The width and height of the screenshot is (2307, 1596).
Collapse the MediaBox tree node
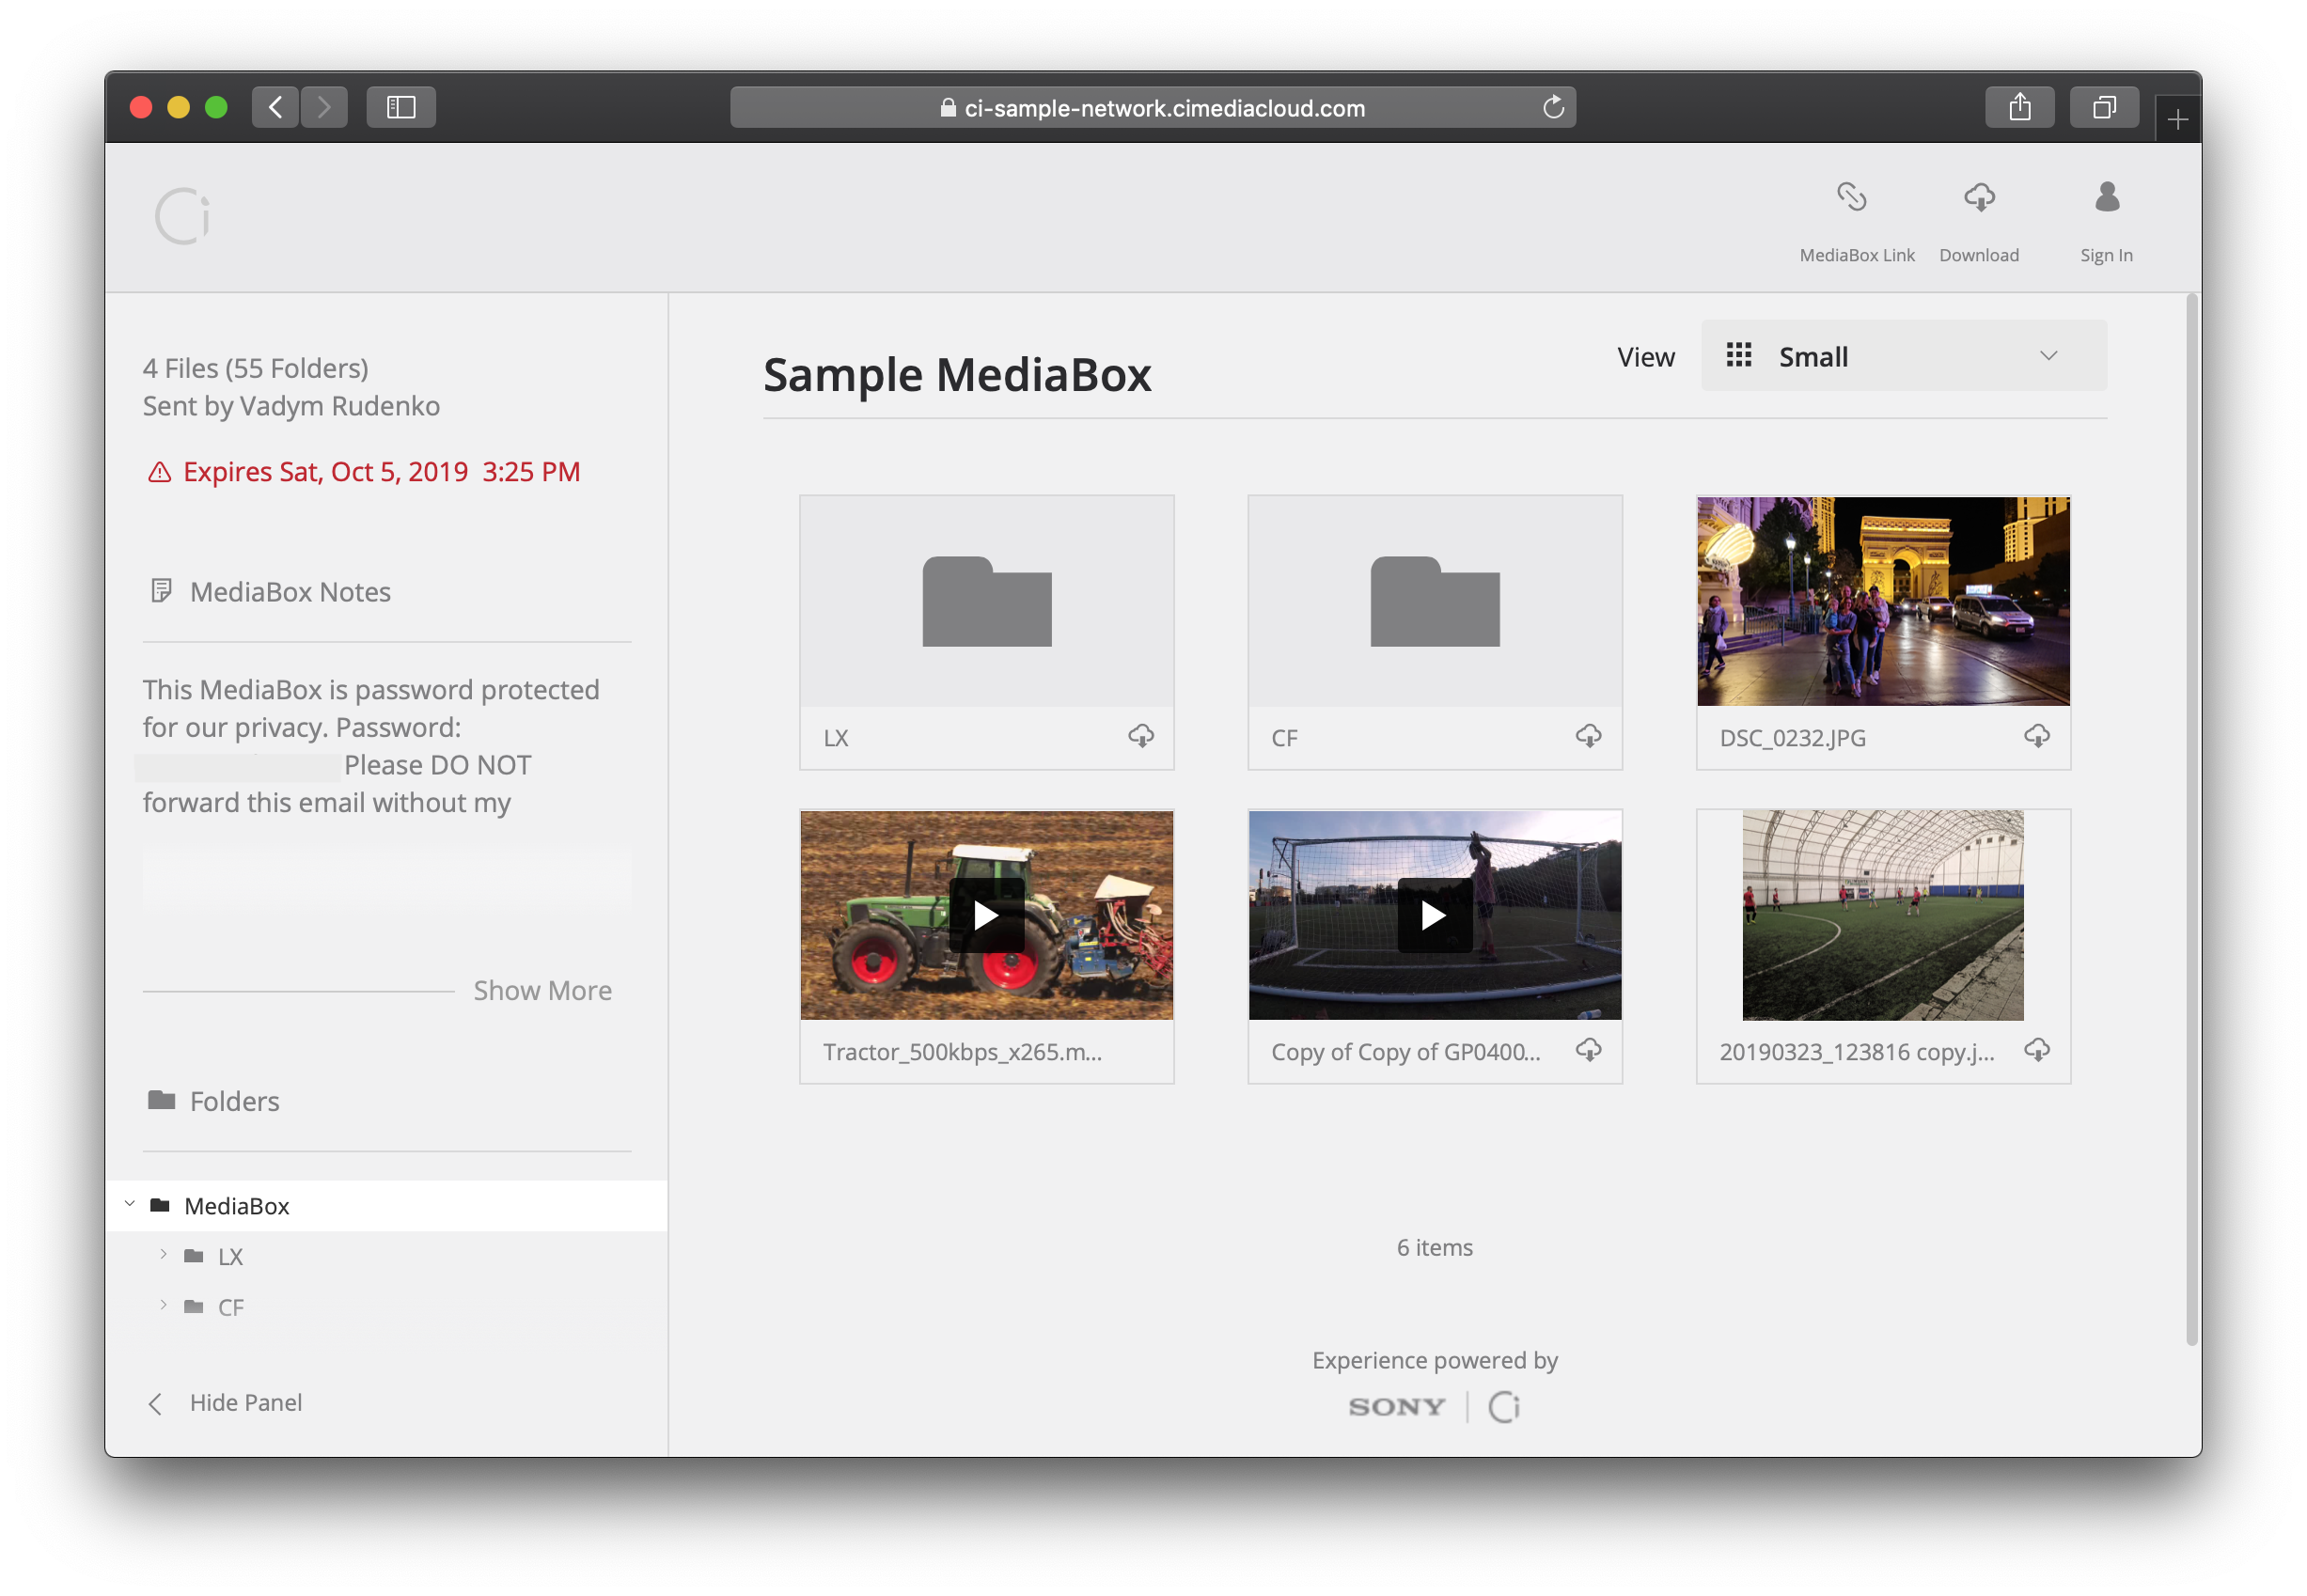(x=129, y=1203)
